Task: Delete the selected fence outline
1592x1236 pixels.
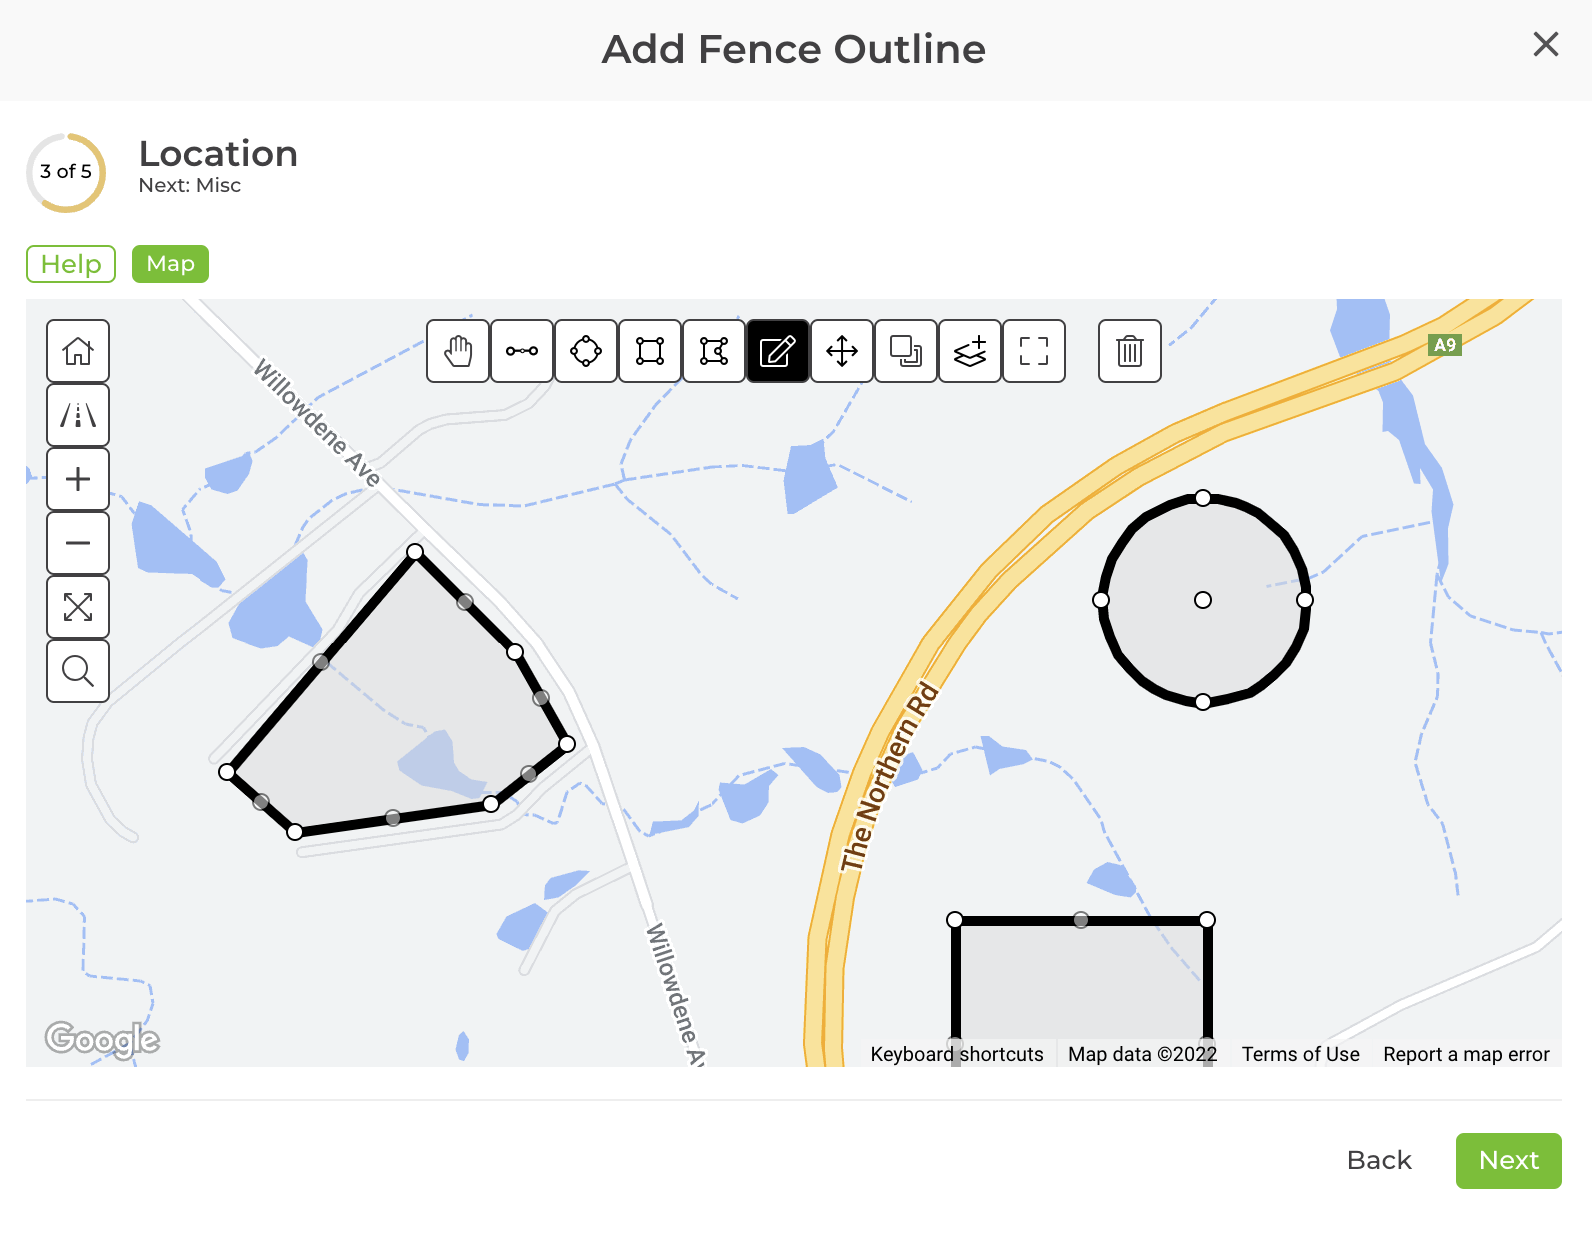Action: (x=1129, y=352)
